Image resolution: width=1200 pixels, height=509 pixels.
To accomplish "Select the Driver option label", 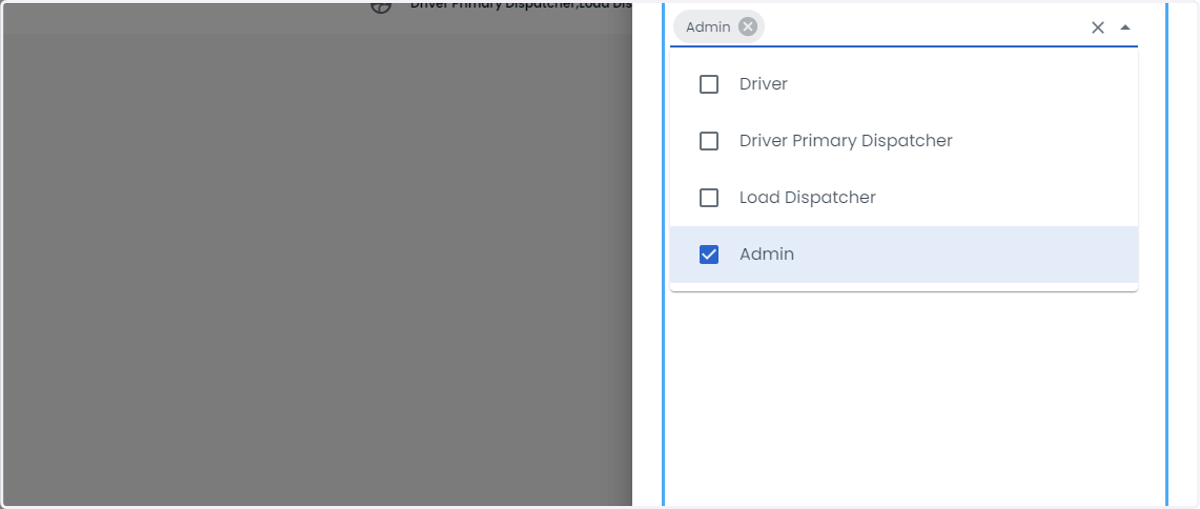I will 763,84.
